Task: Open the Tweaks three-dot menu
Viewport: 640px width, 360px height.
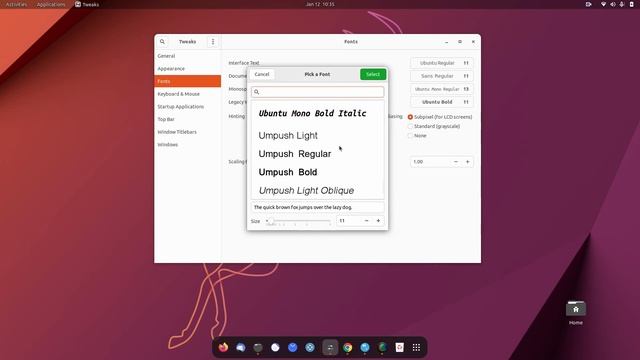Action: coord(213,42)
